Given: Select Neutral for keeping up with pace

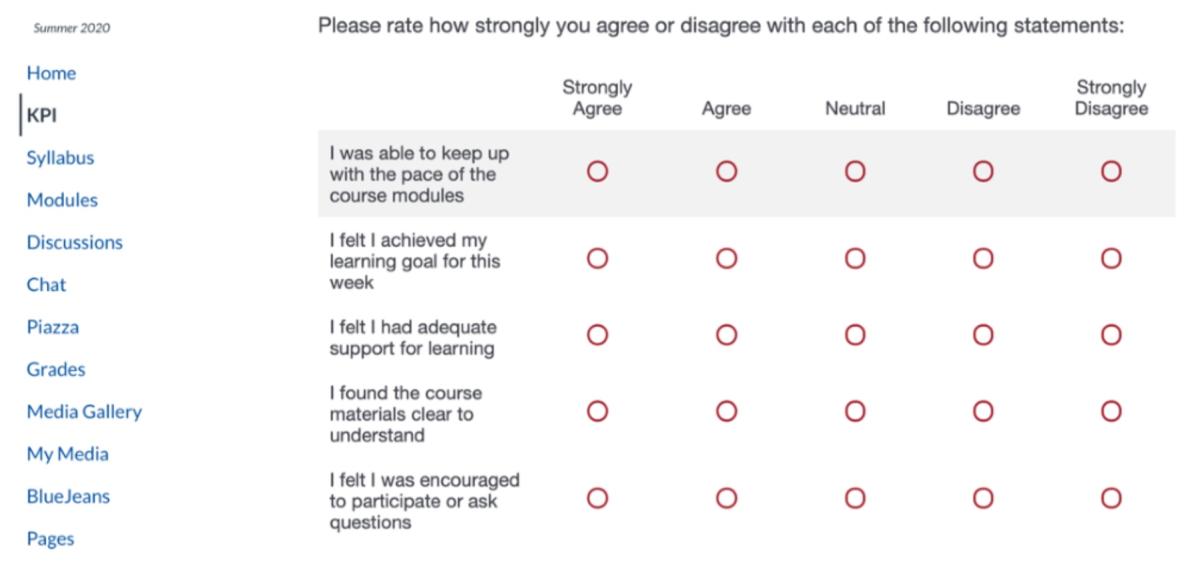Looking at the screenshot, I should [854, 172].
